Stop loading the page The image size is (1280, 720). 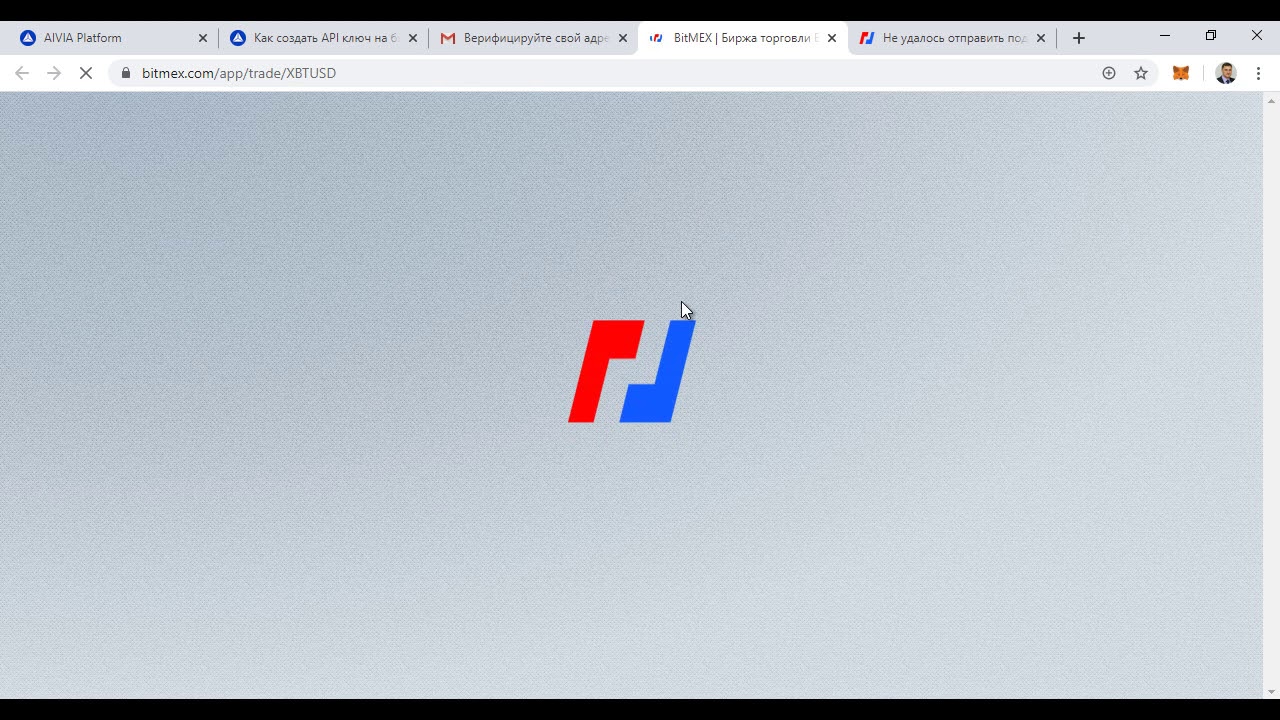86,73
